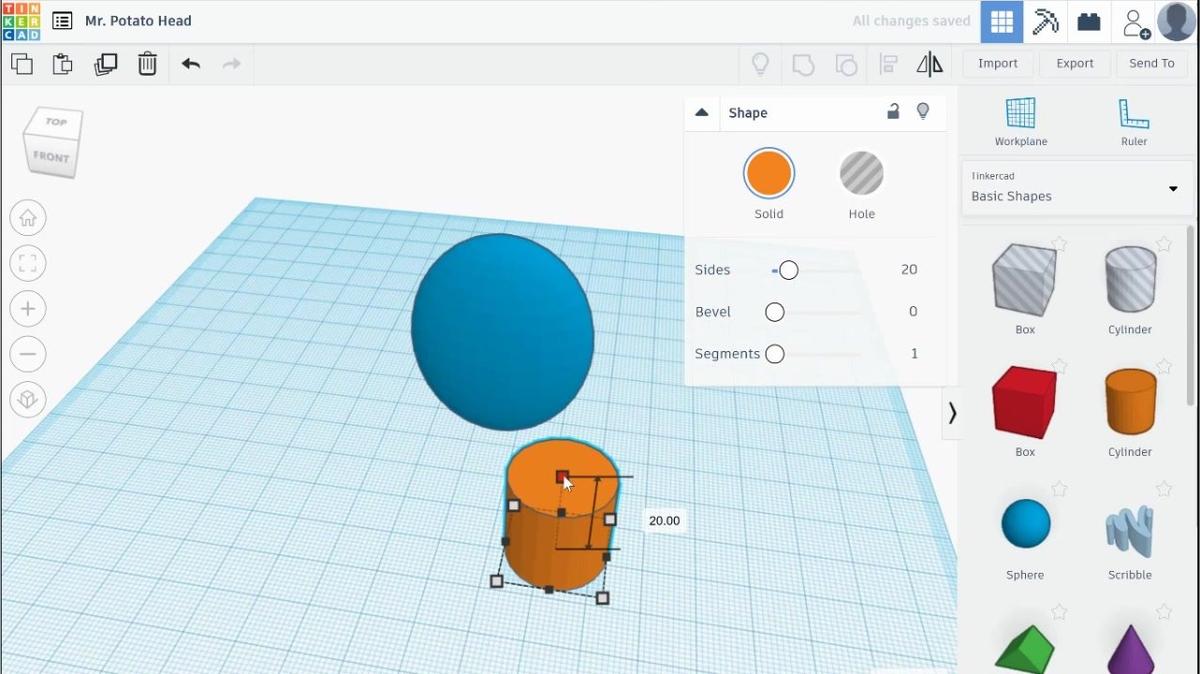The height and width of the screenshot is (674, 1200).
Task: Zoom out with the minus button
Action: click(28, 354)
